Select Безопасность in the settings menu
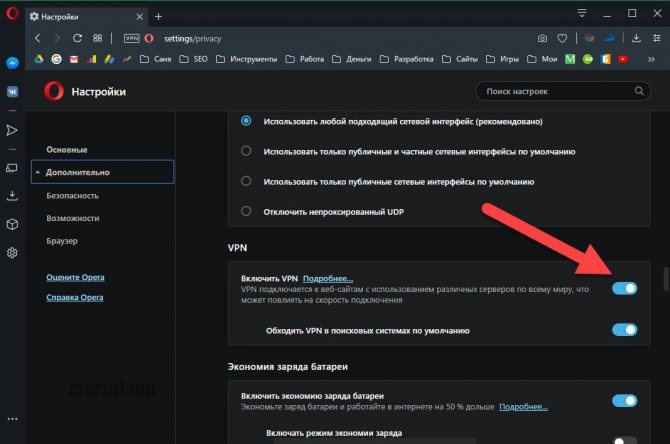This screenshot has width=670, height=444. pyautogui.click(x=73, y=195)
